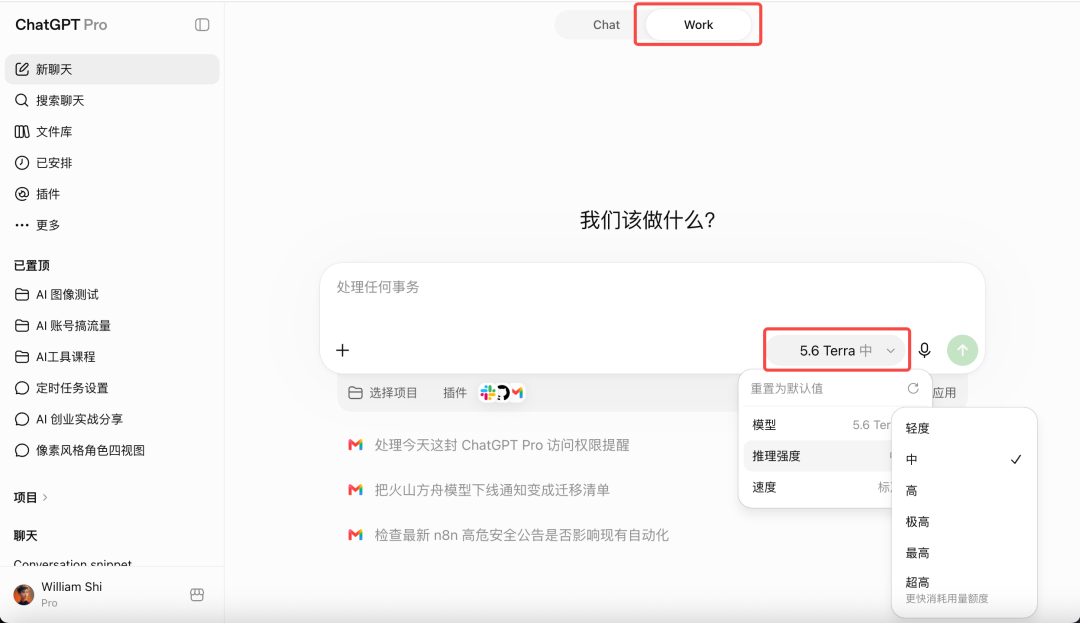The height and width of the screenshot is (623, 1080).
Task: Open 已安排 in the sidebar
Action: [x=112, y=162]
